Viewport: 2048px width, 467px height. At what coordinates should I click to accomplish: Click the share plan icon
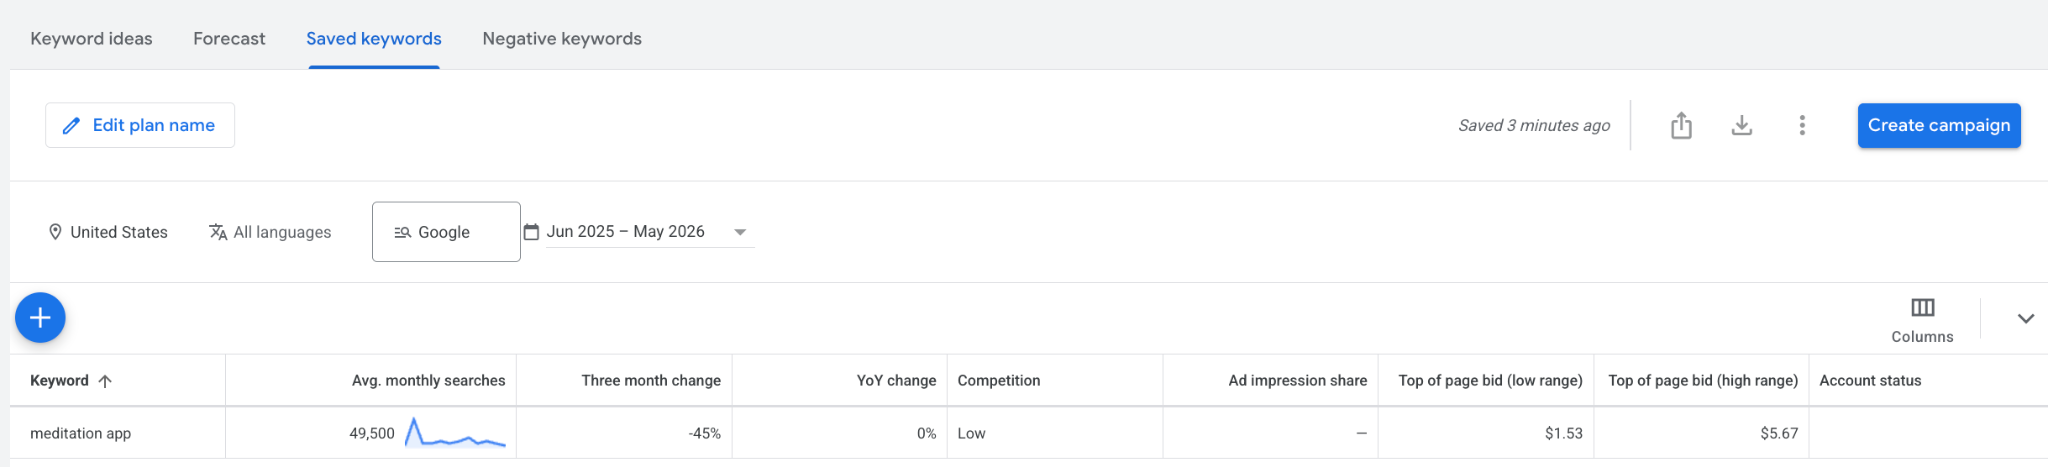[1681, 125]
